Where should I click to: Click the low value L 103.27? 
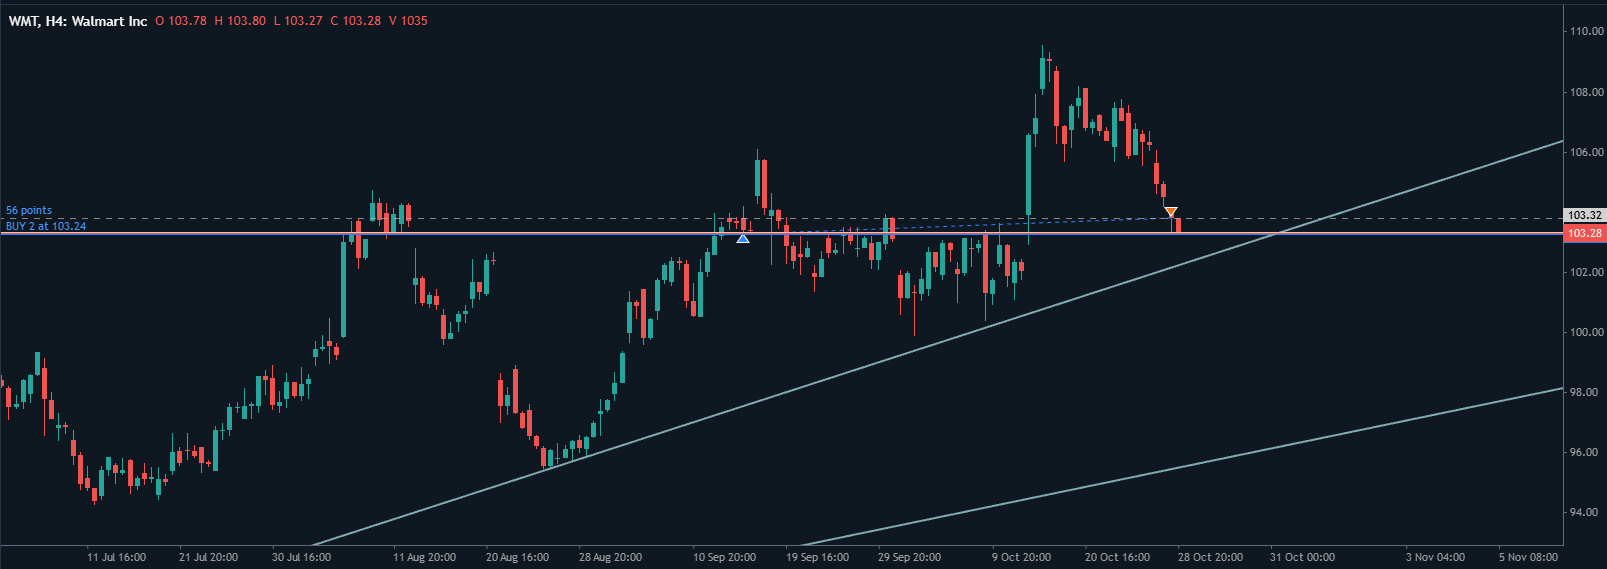coord(298,21)
